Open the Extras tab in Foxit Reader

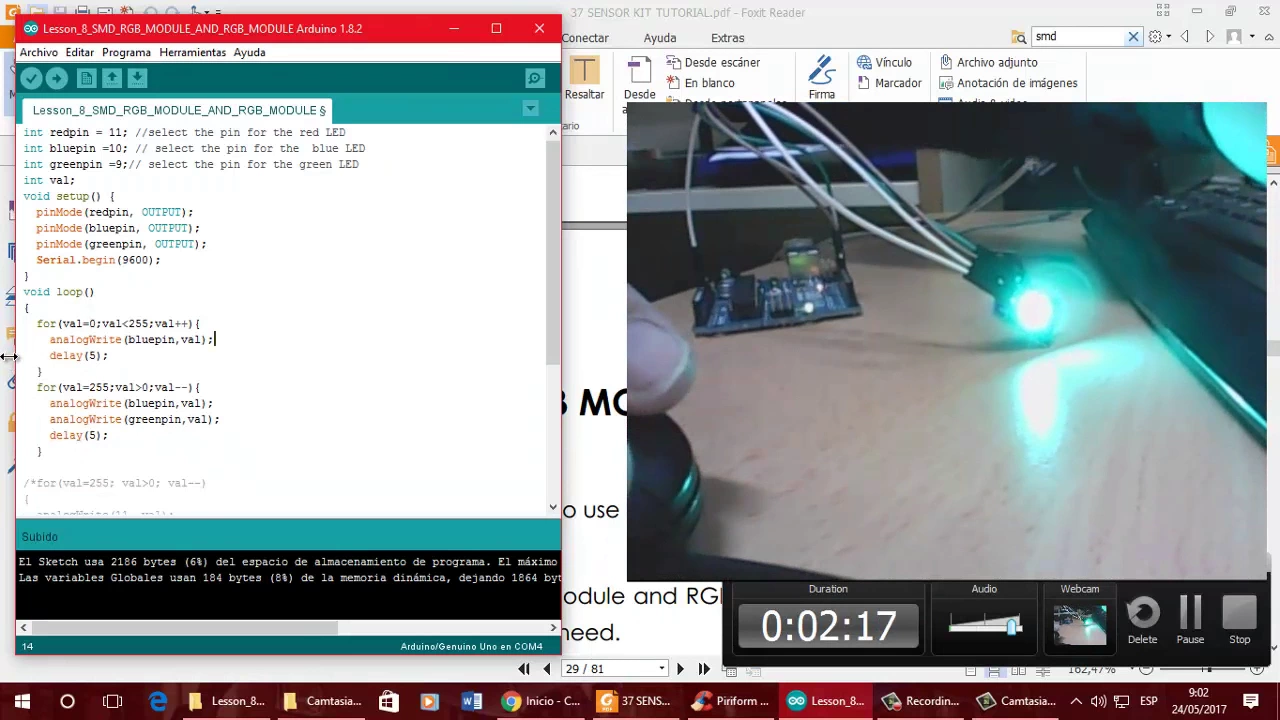click(727, 38)
